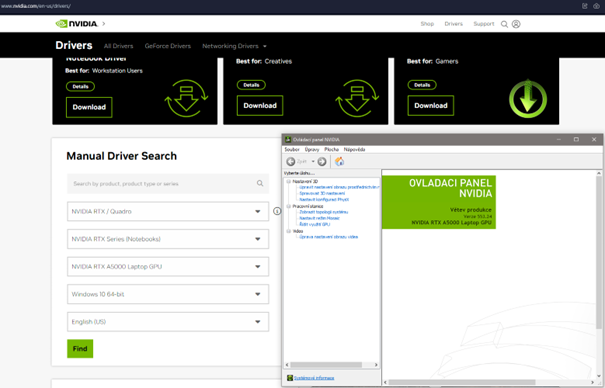Open the Windows 10 64-bit operating system dropdown
Image resolution: width=605 pixels, height=388 pixels.
(168, 294)
